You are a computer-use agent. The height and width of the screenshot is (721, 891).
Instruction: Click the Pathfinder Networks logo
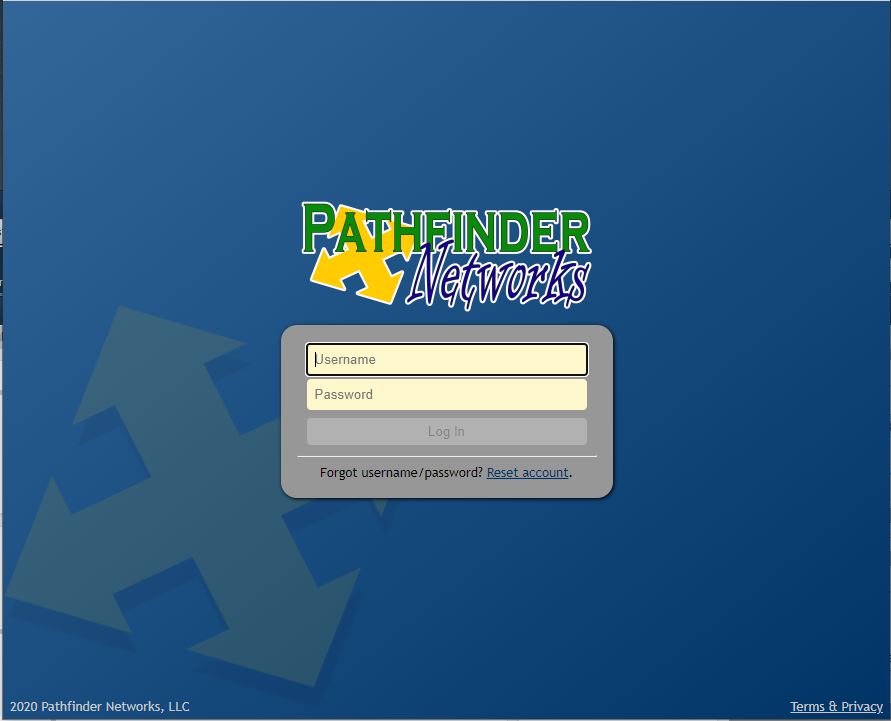(x=447, y=255)
